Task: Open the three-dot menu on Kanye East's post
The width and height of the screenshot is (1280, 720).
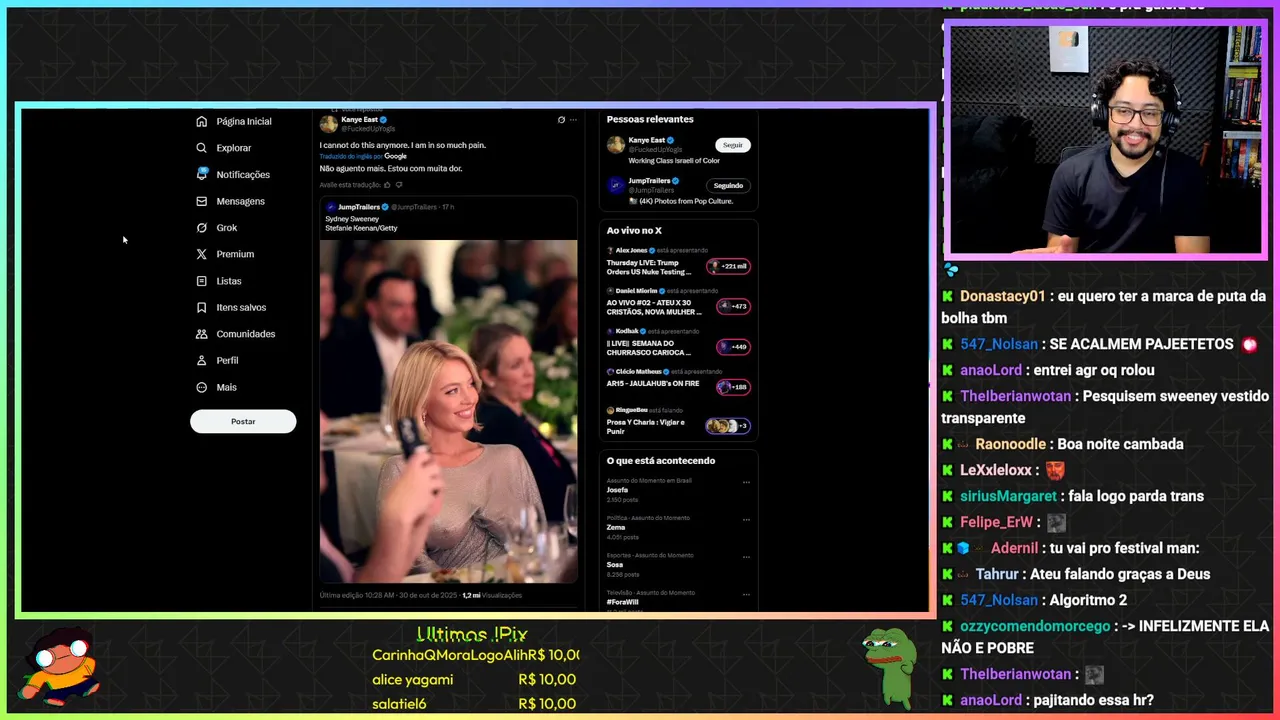Action: [573, 120]
